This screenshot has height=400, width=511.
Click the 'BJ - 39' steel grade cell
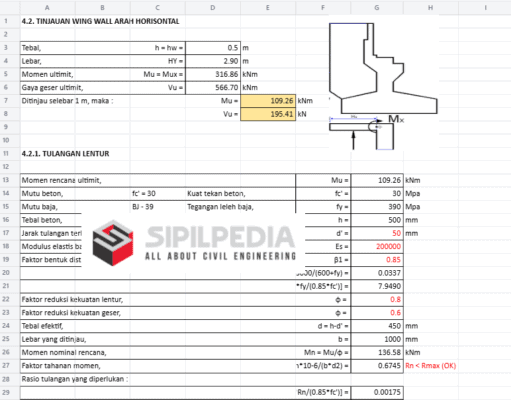pyautogui.click(x=157, y=207)
